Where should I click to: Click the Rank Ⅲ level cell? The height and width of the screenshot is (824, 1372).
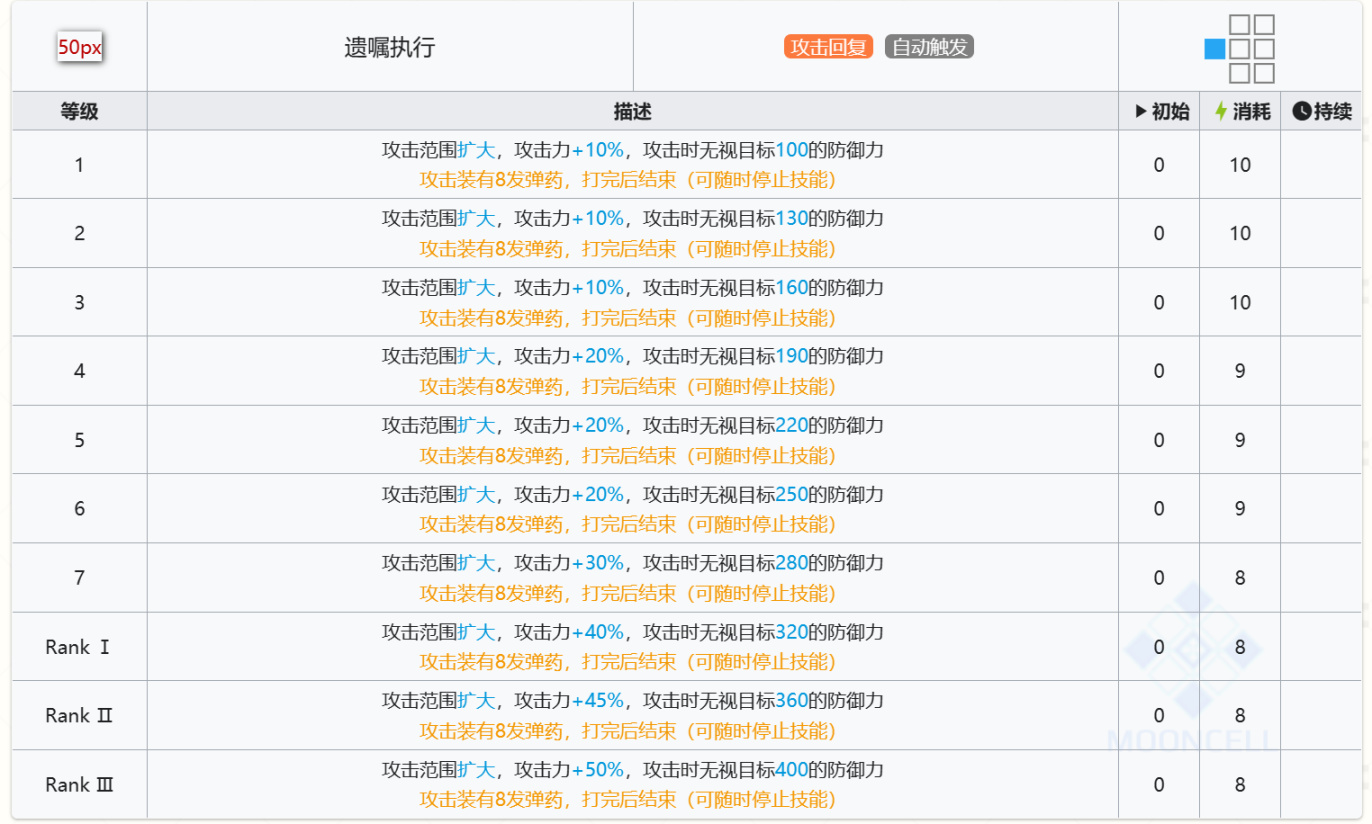79,785
